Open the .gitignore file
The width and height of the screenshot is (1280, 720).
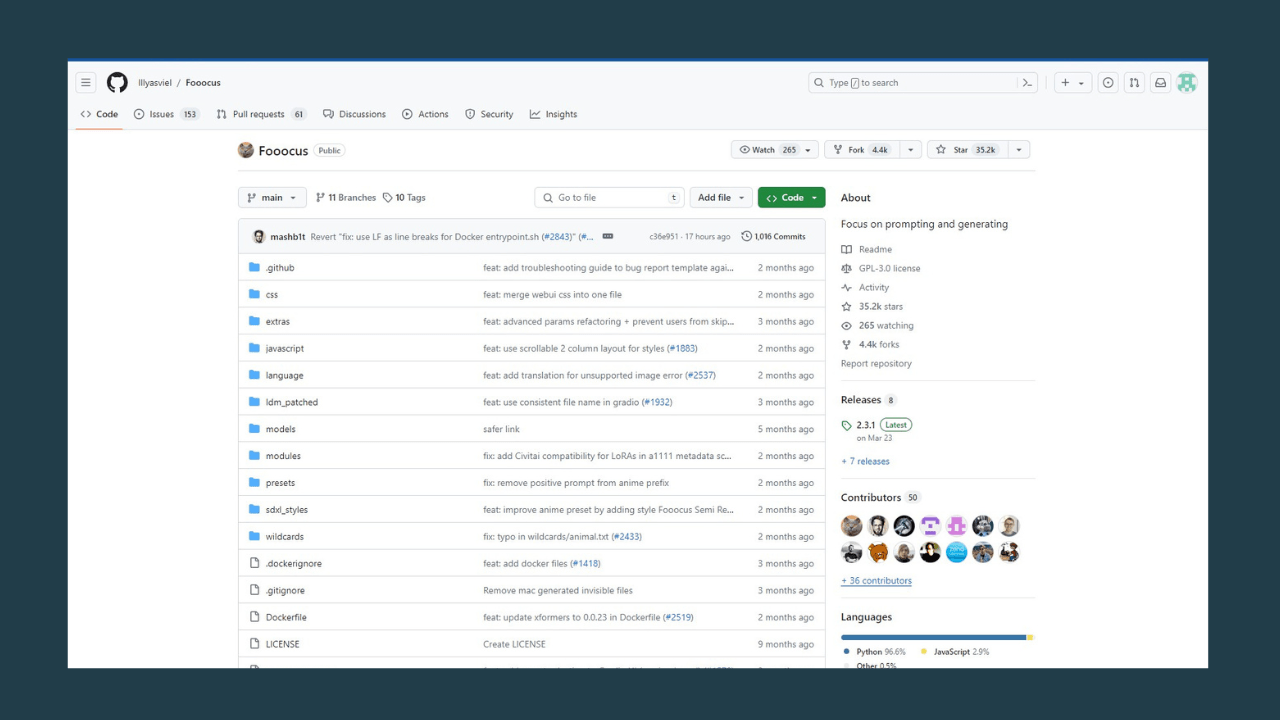(285, 591)
